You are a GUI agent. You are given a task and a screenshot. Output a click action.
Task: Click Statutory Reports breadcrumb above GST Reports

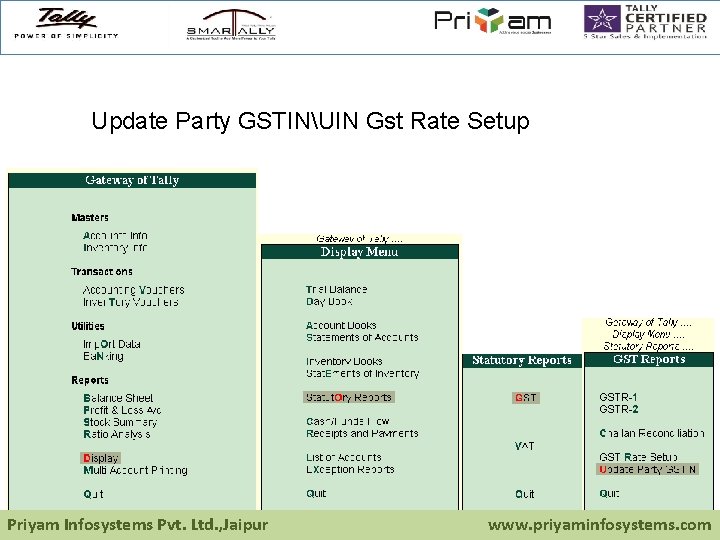pyautogui.click(x=648, y=346)
